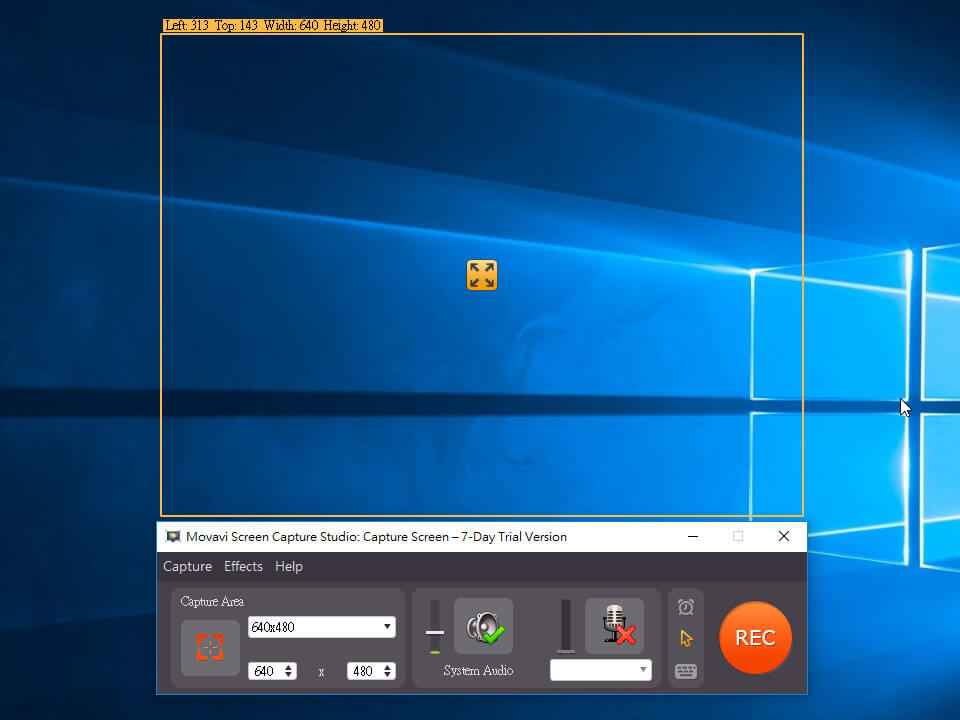Toggle System Audio speaker recording
This screenshot has height=720, width=960.
[484, 627]
